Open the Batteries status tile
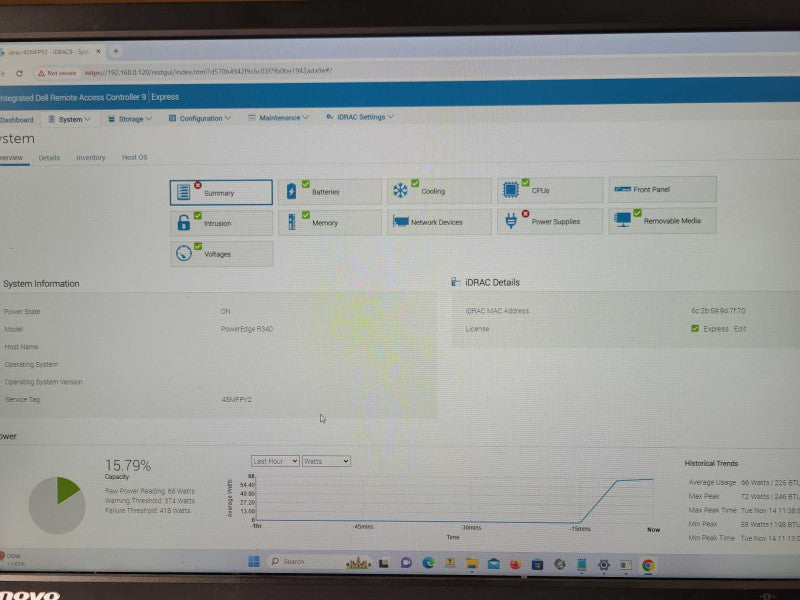The width and height of the screenshot is (800, 600). 330,191
